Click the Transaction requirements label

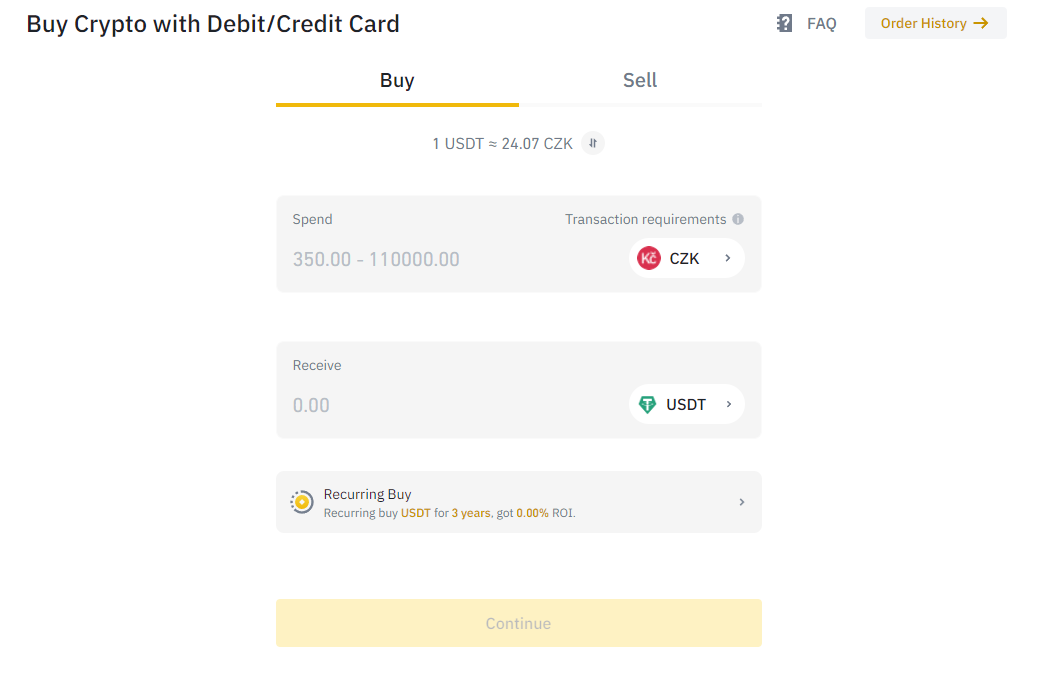(645, 219)
